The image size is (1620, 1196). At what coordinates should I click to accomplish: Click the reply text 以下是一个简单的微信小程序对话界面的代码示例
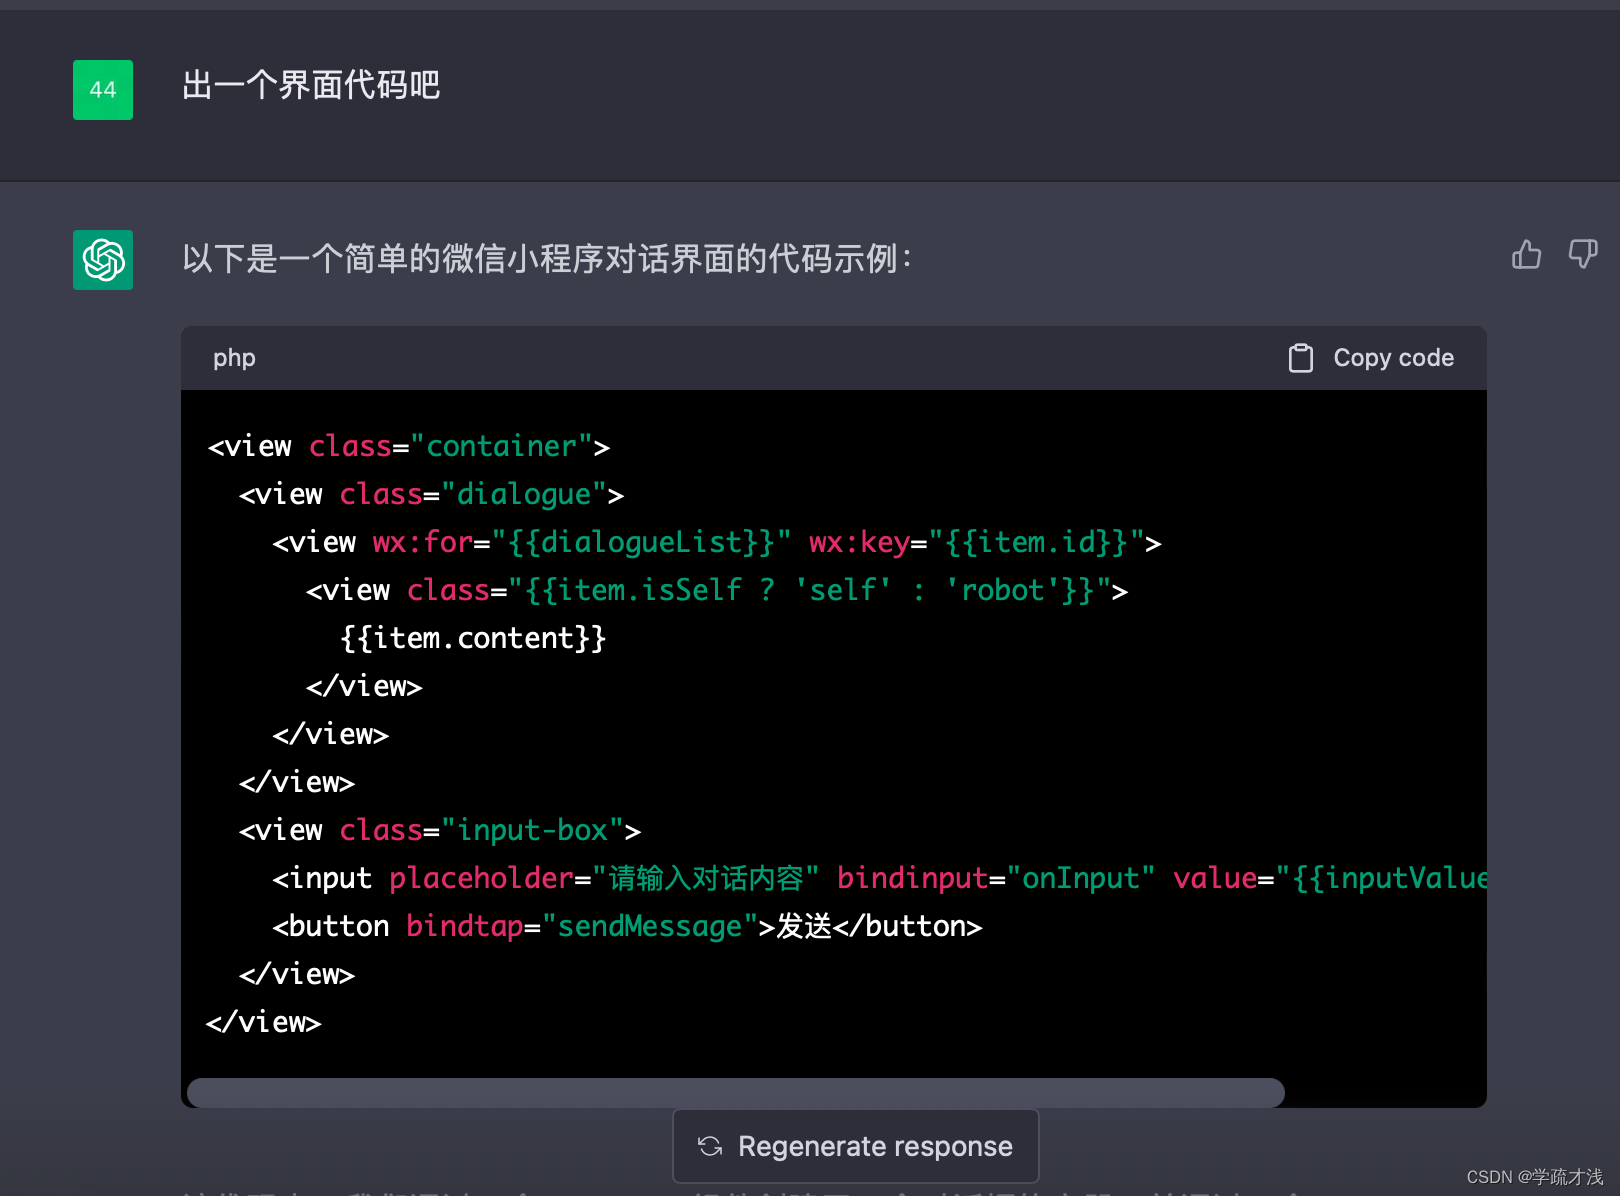tap(547, 259)
